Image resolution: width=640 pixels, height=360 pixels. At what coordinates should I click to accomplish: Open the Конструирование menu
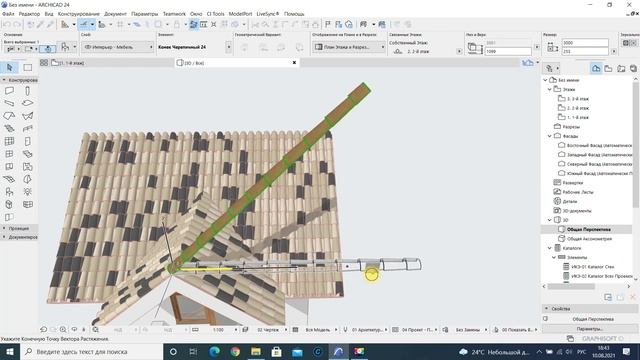tap(79, 14)
